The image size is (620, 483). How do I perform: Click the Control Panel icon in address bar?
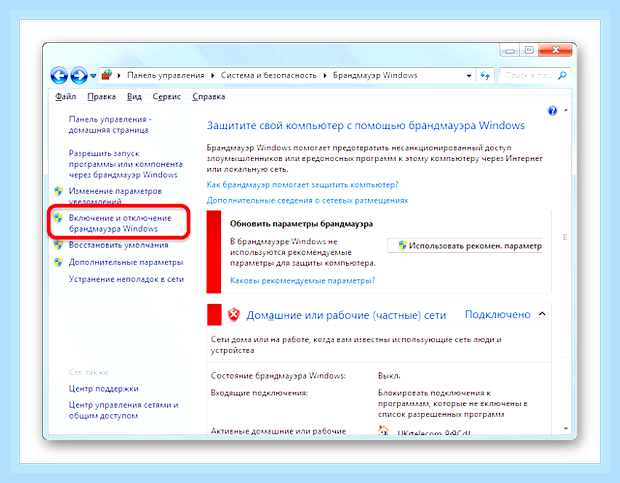[x=107, y=75]
